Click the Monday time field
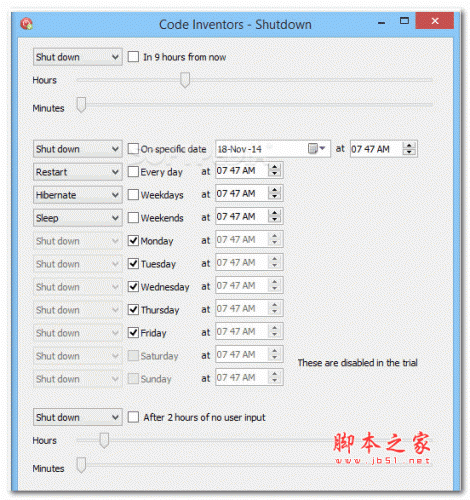This screenshot has height=500, width=470. 249,239
